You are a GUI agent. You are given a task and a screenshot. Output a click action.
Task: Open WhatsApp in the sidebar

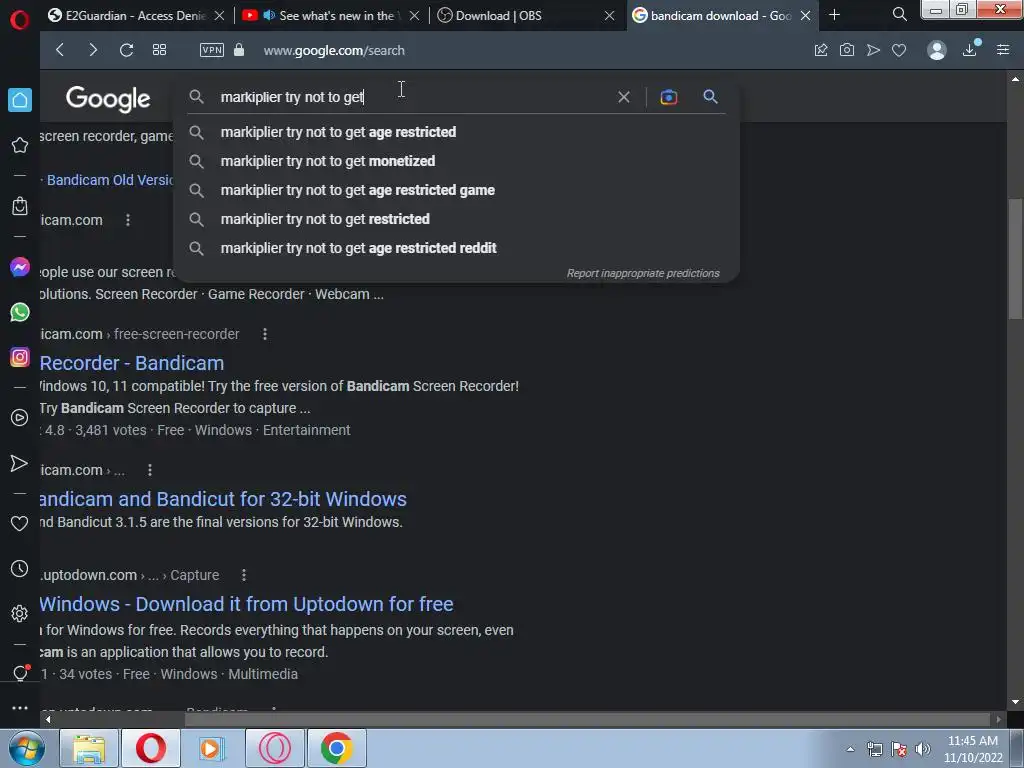[x=20, y=312]
